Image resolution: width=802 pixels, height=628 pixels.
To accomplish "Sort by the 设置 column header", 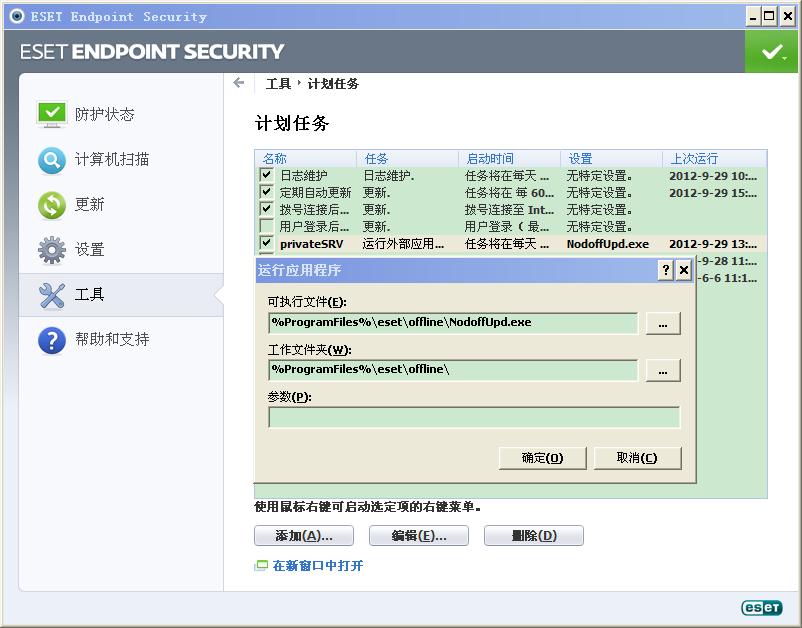I will coord(612,159).
